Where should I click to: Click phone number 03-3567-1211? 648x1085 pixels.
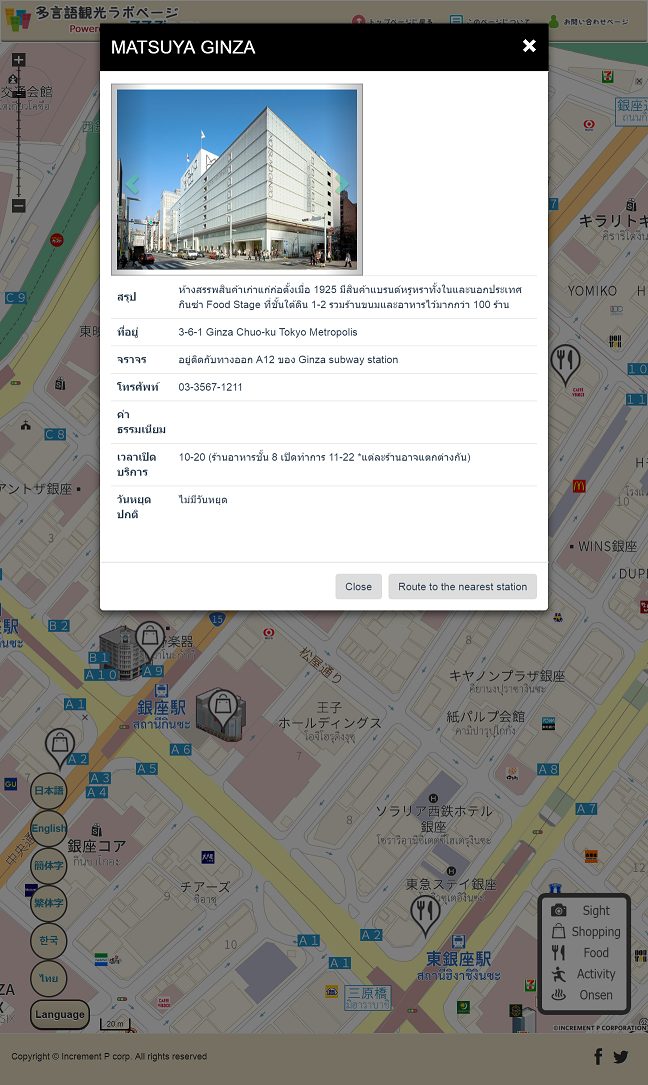pyautogui.click(x=210, y=387)
